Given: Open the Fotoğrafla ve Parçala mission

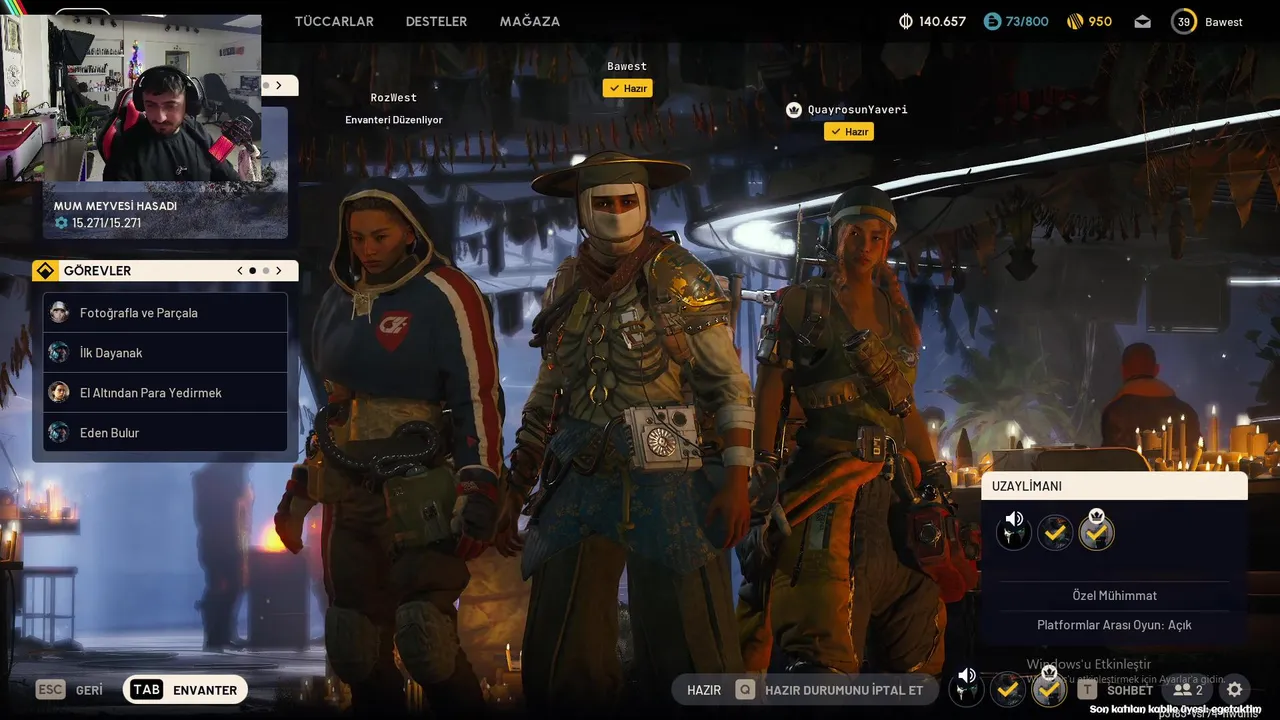Looking at the screenshot, I should click(165, 312).
